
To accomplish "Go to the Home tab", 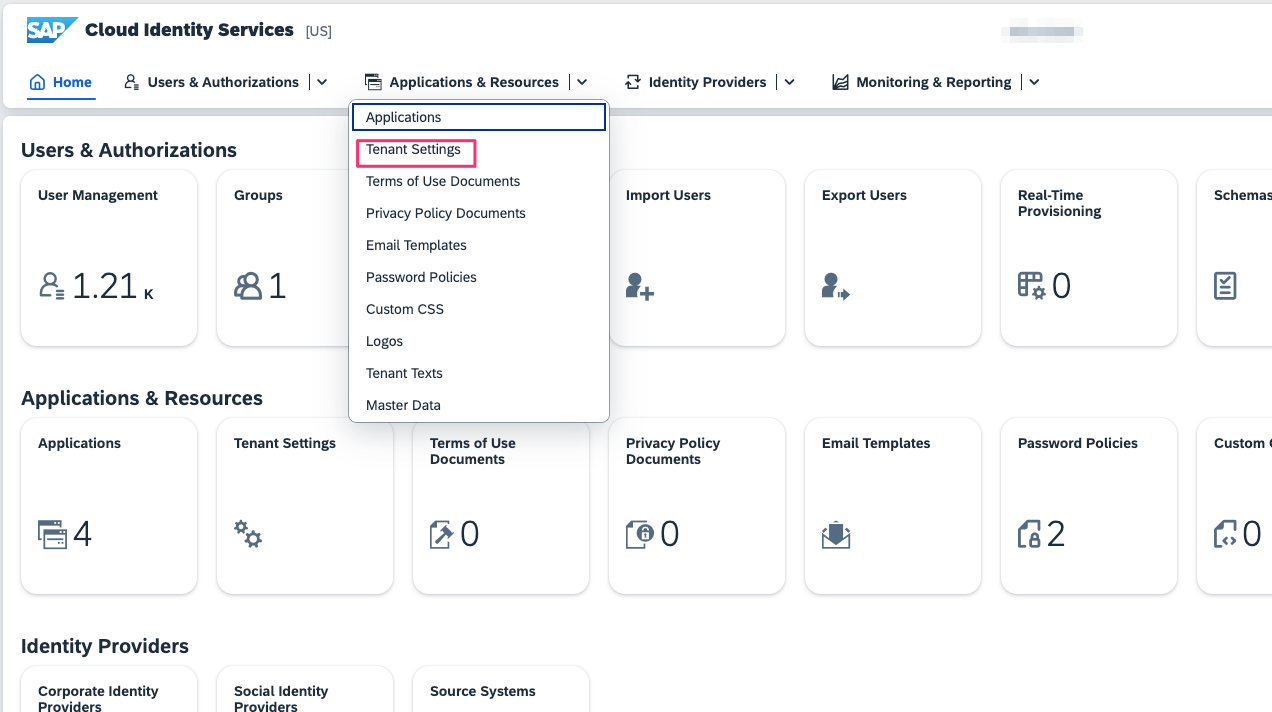I will point(61,82).
